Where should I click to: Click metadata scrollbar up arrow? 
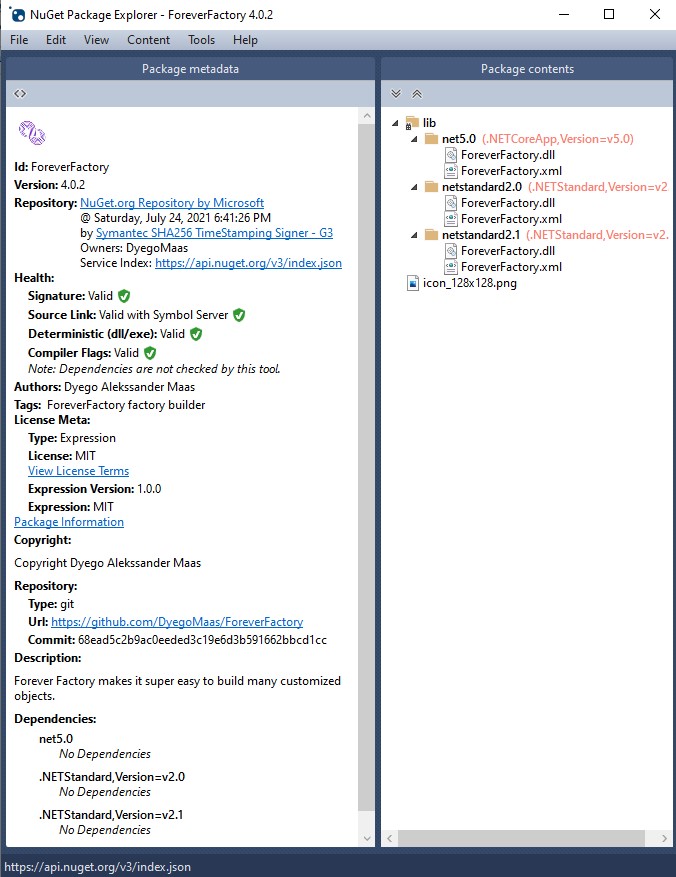click(367, 116)
